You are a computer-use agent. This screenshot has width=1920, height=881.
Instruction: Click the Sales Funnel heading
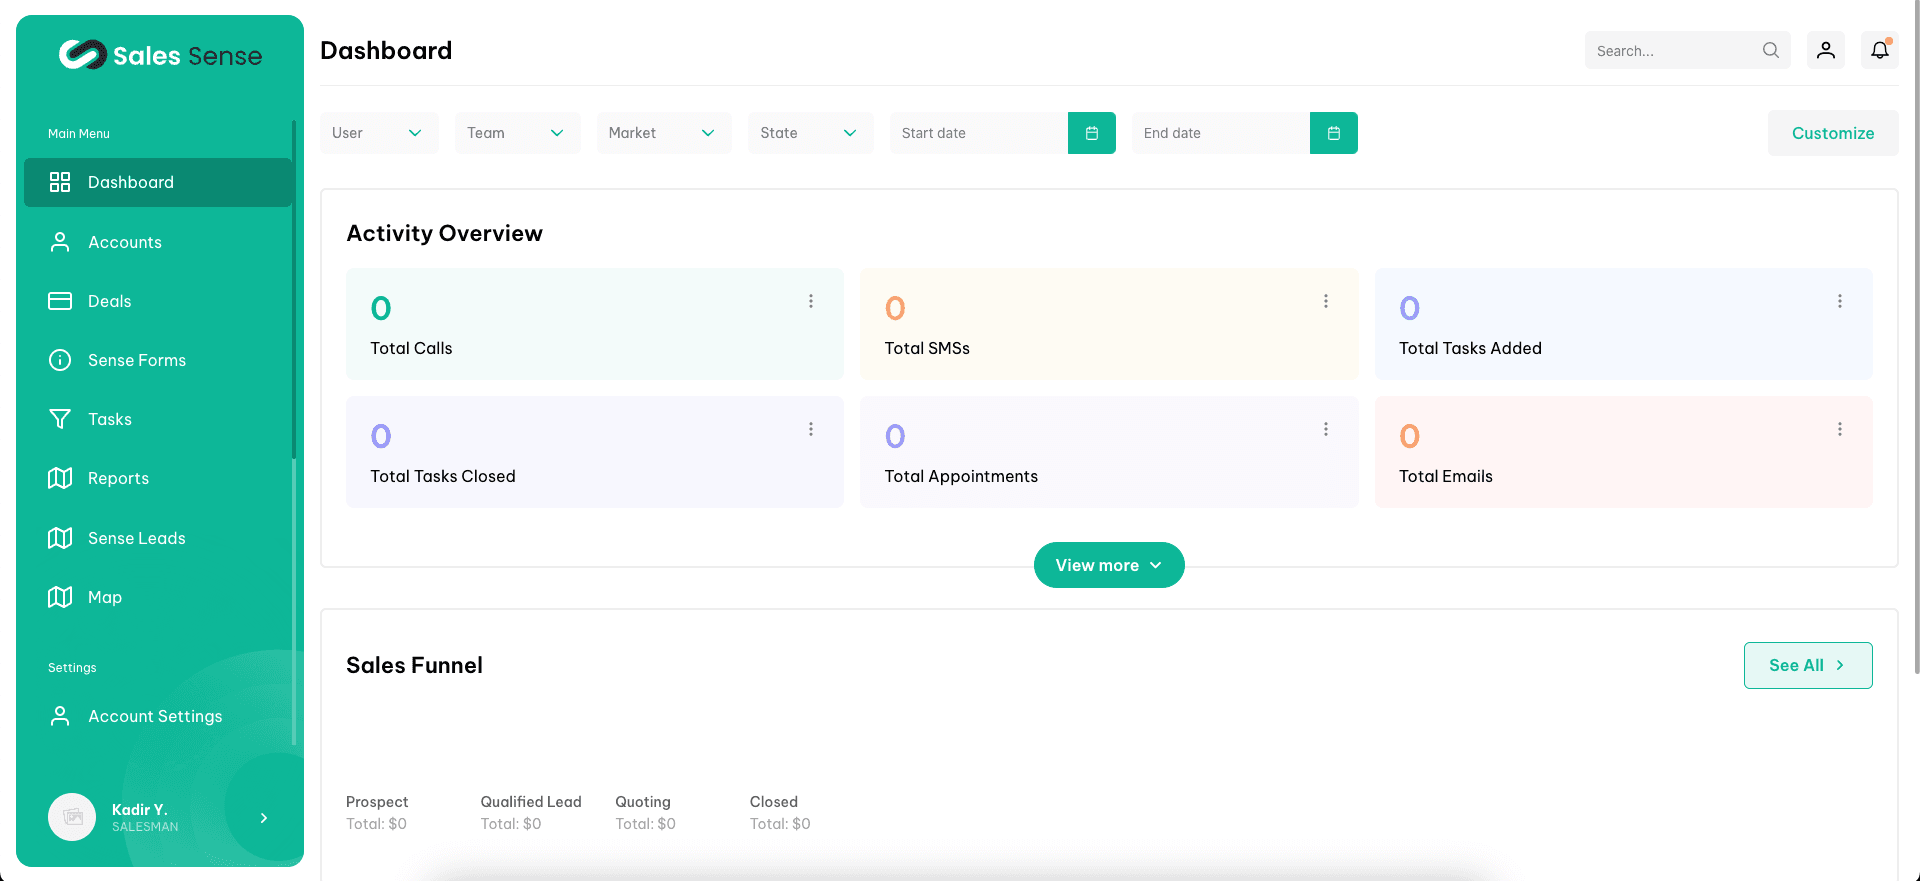point(414,665)
